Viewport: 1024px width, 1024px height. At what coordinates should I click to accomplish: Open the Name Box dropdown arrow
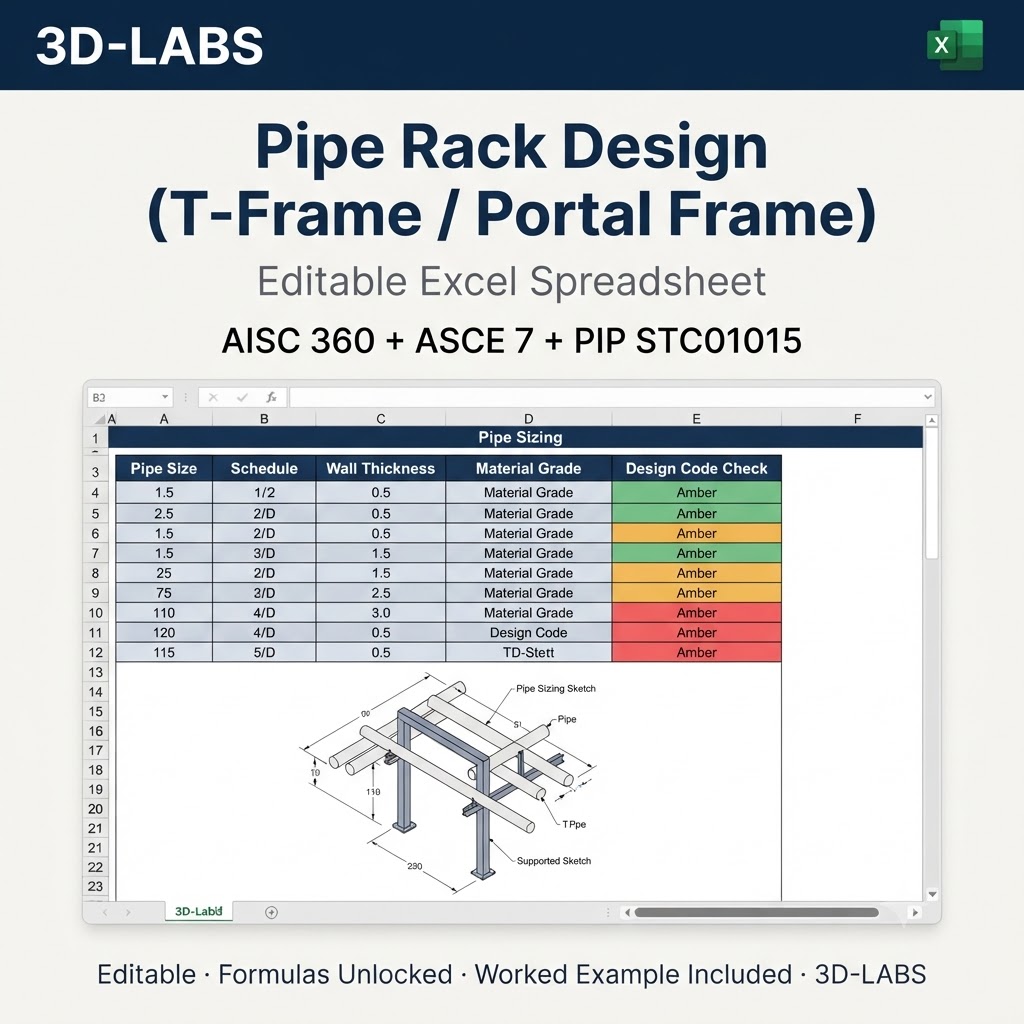[165, 397]
